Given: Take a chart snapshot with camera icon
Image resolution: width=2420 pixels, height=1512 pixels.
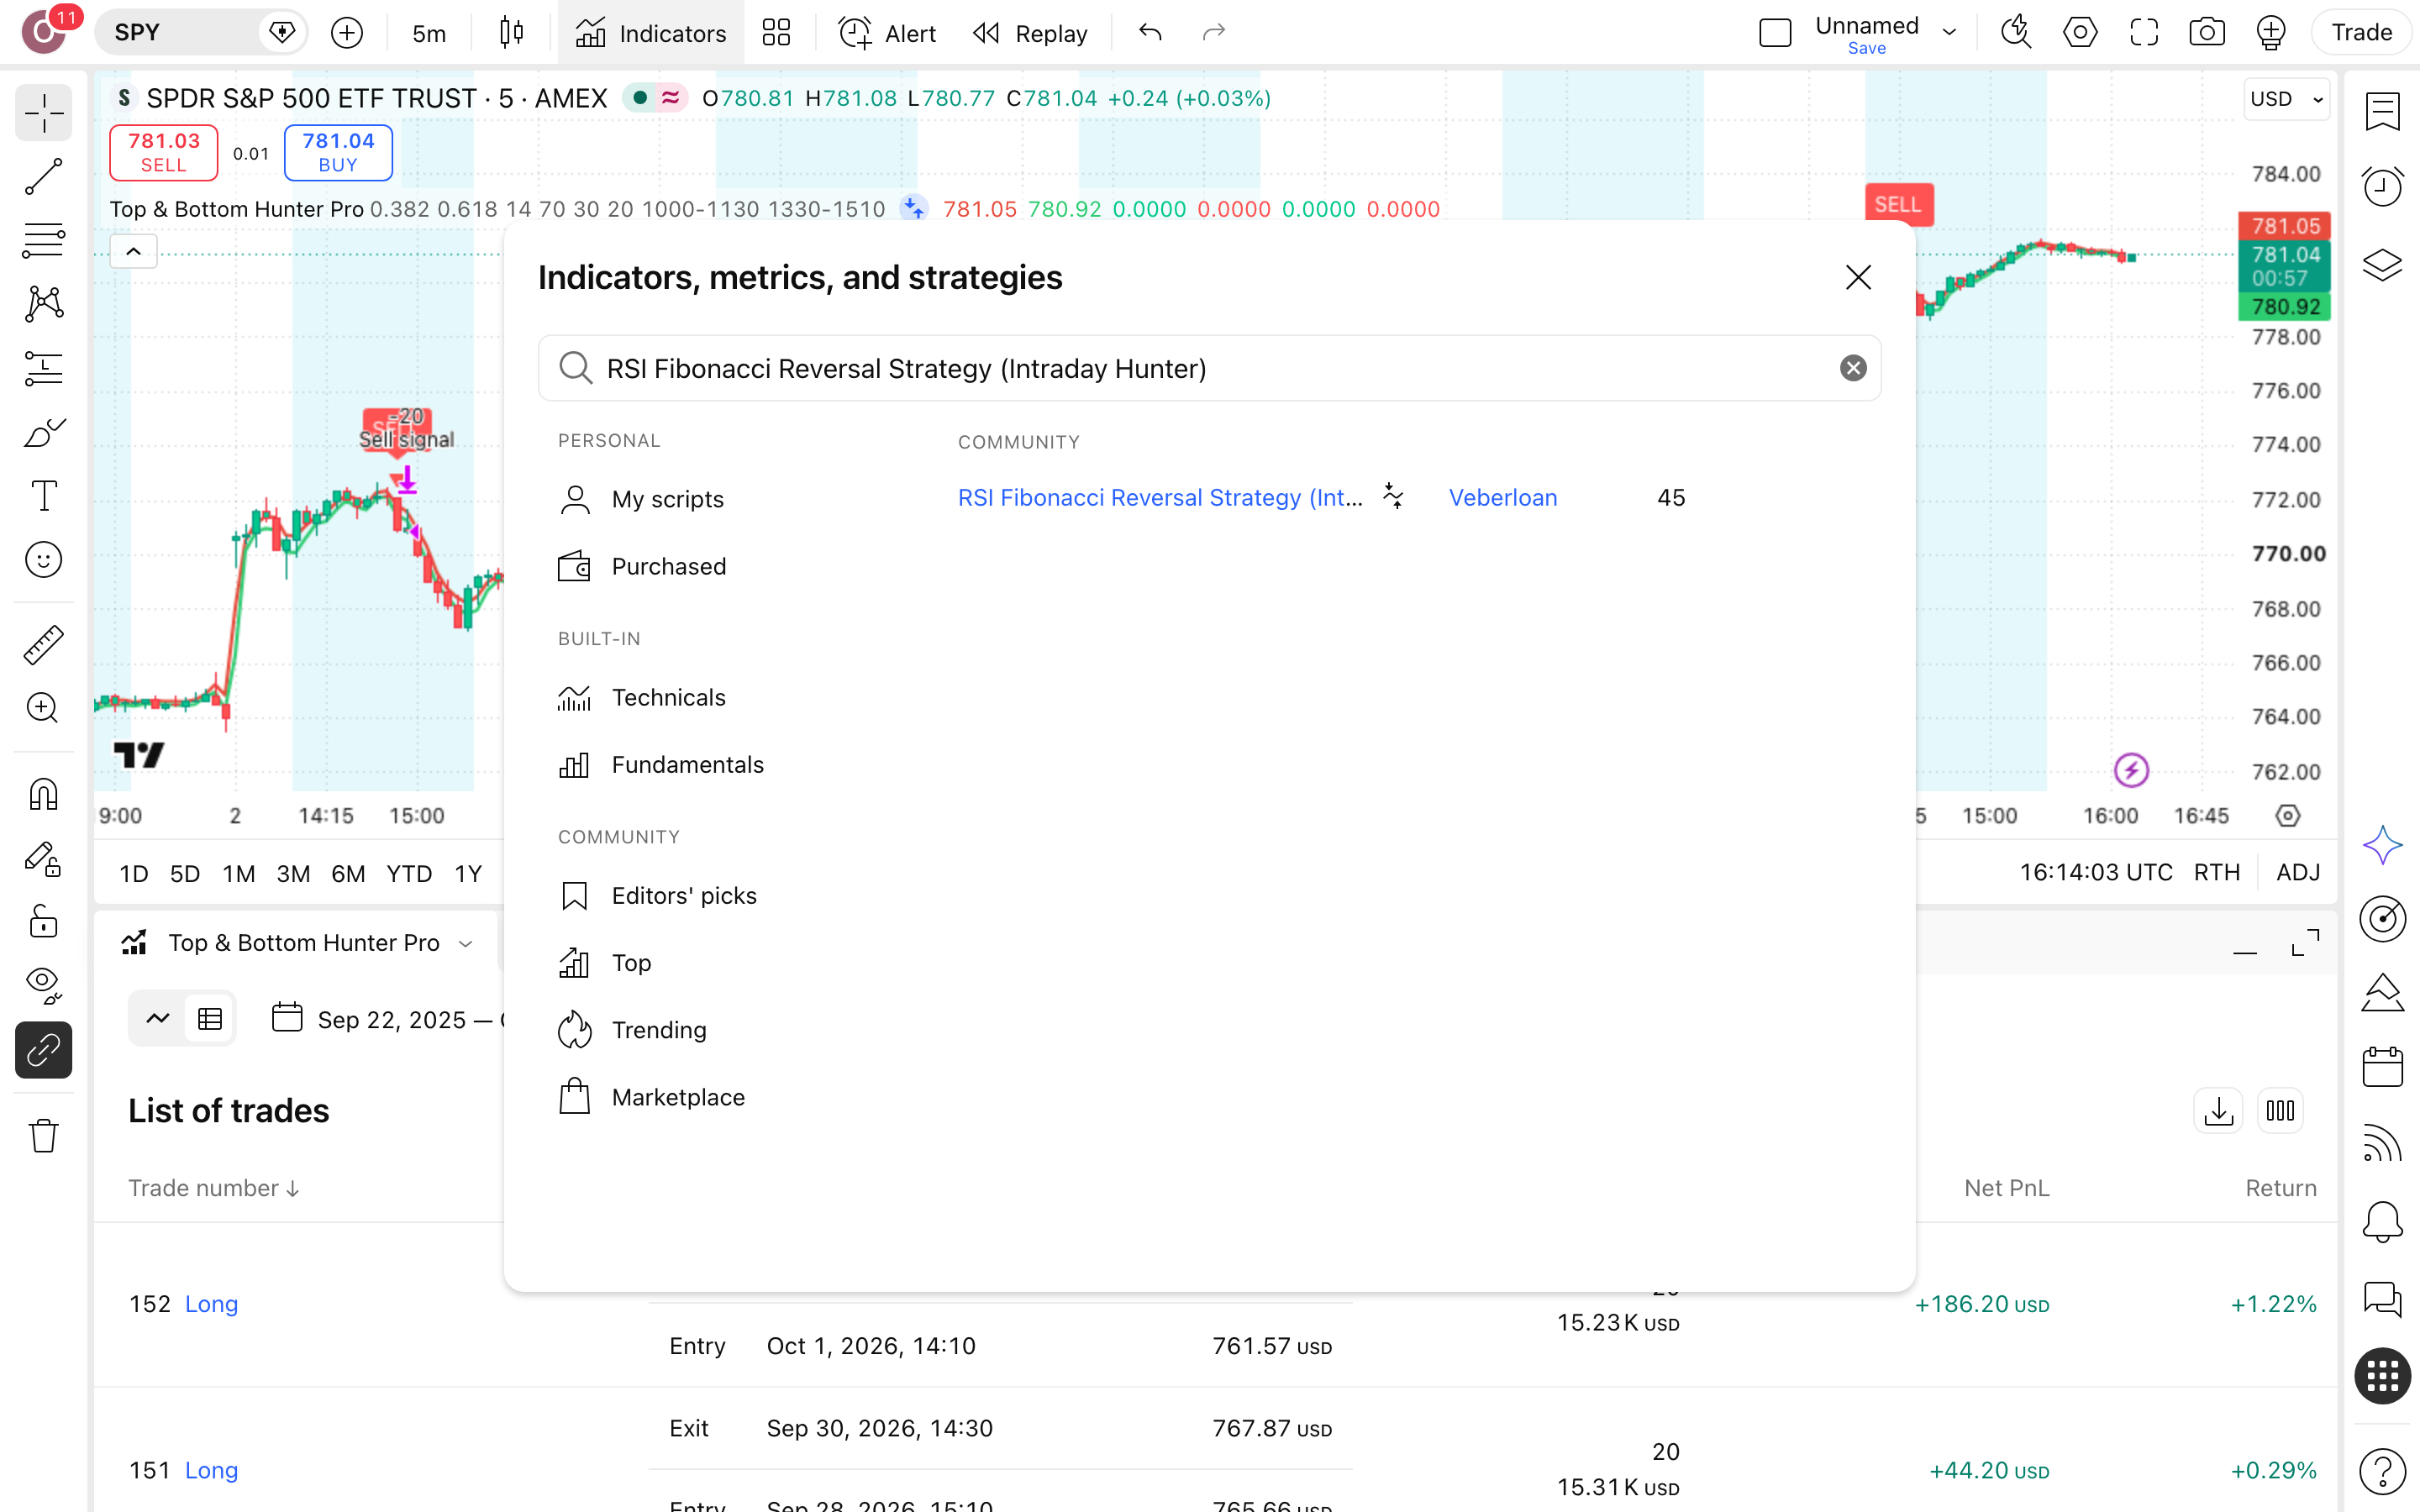Looking at the screenshot, I should pos(2207,33).
